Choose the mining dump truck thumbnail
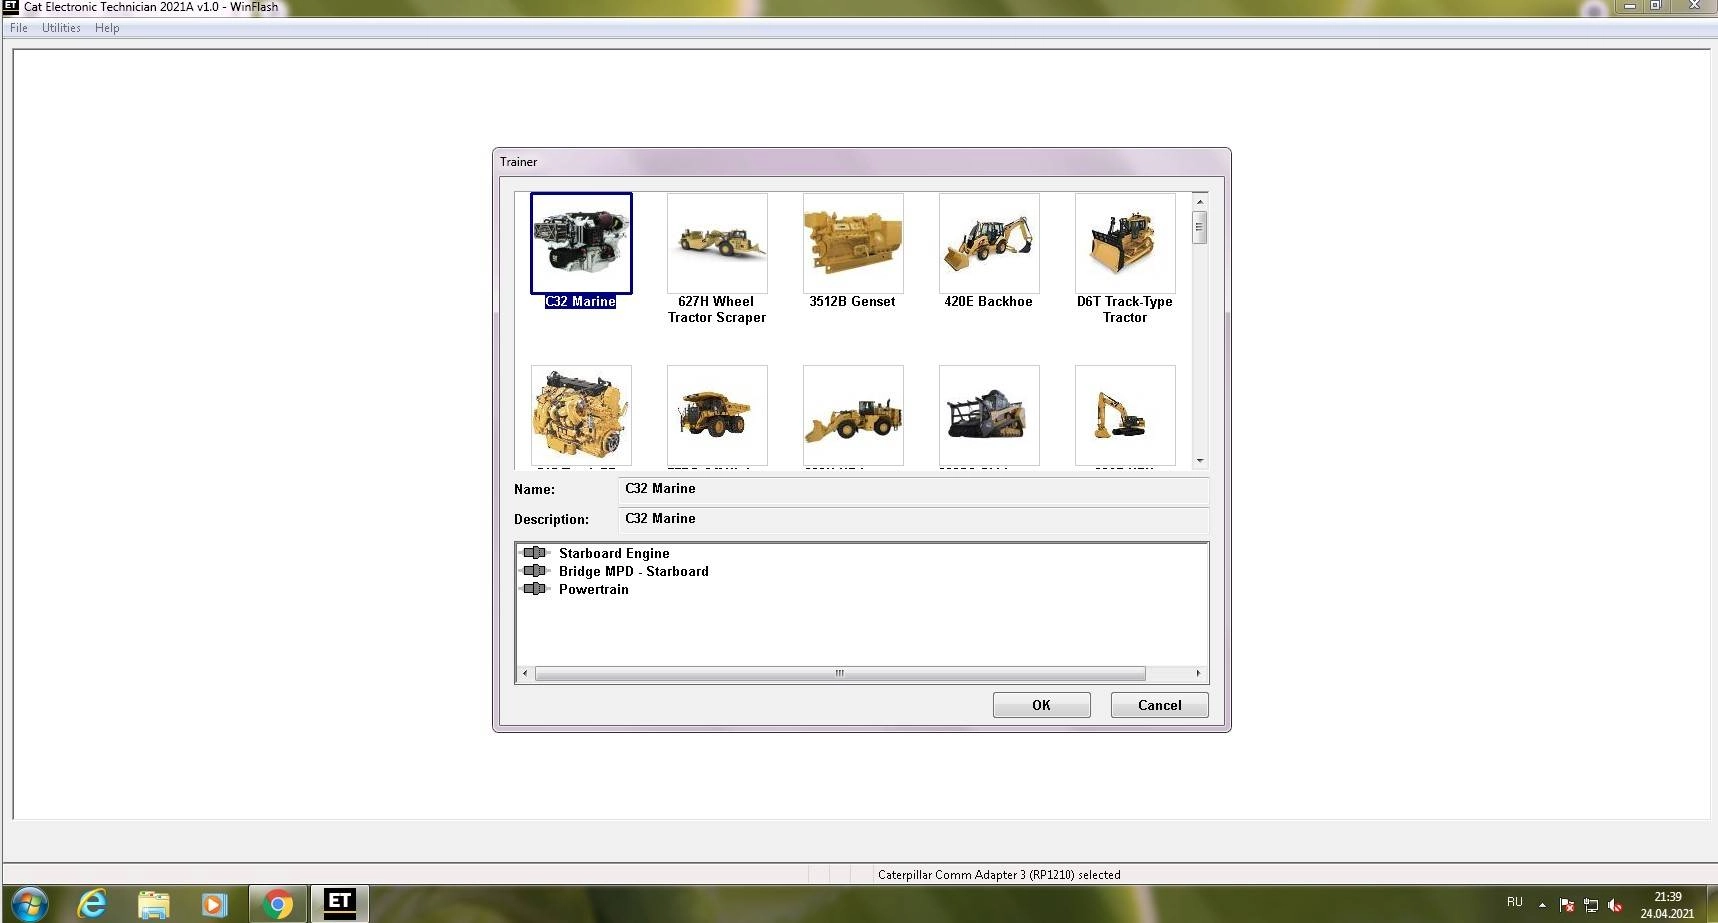The width and height of the screenshot is (1718, 923). pos(717,415)
